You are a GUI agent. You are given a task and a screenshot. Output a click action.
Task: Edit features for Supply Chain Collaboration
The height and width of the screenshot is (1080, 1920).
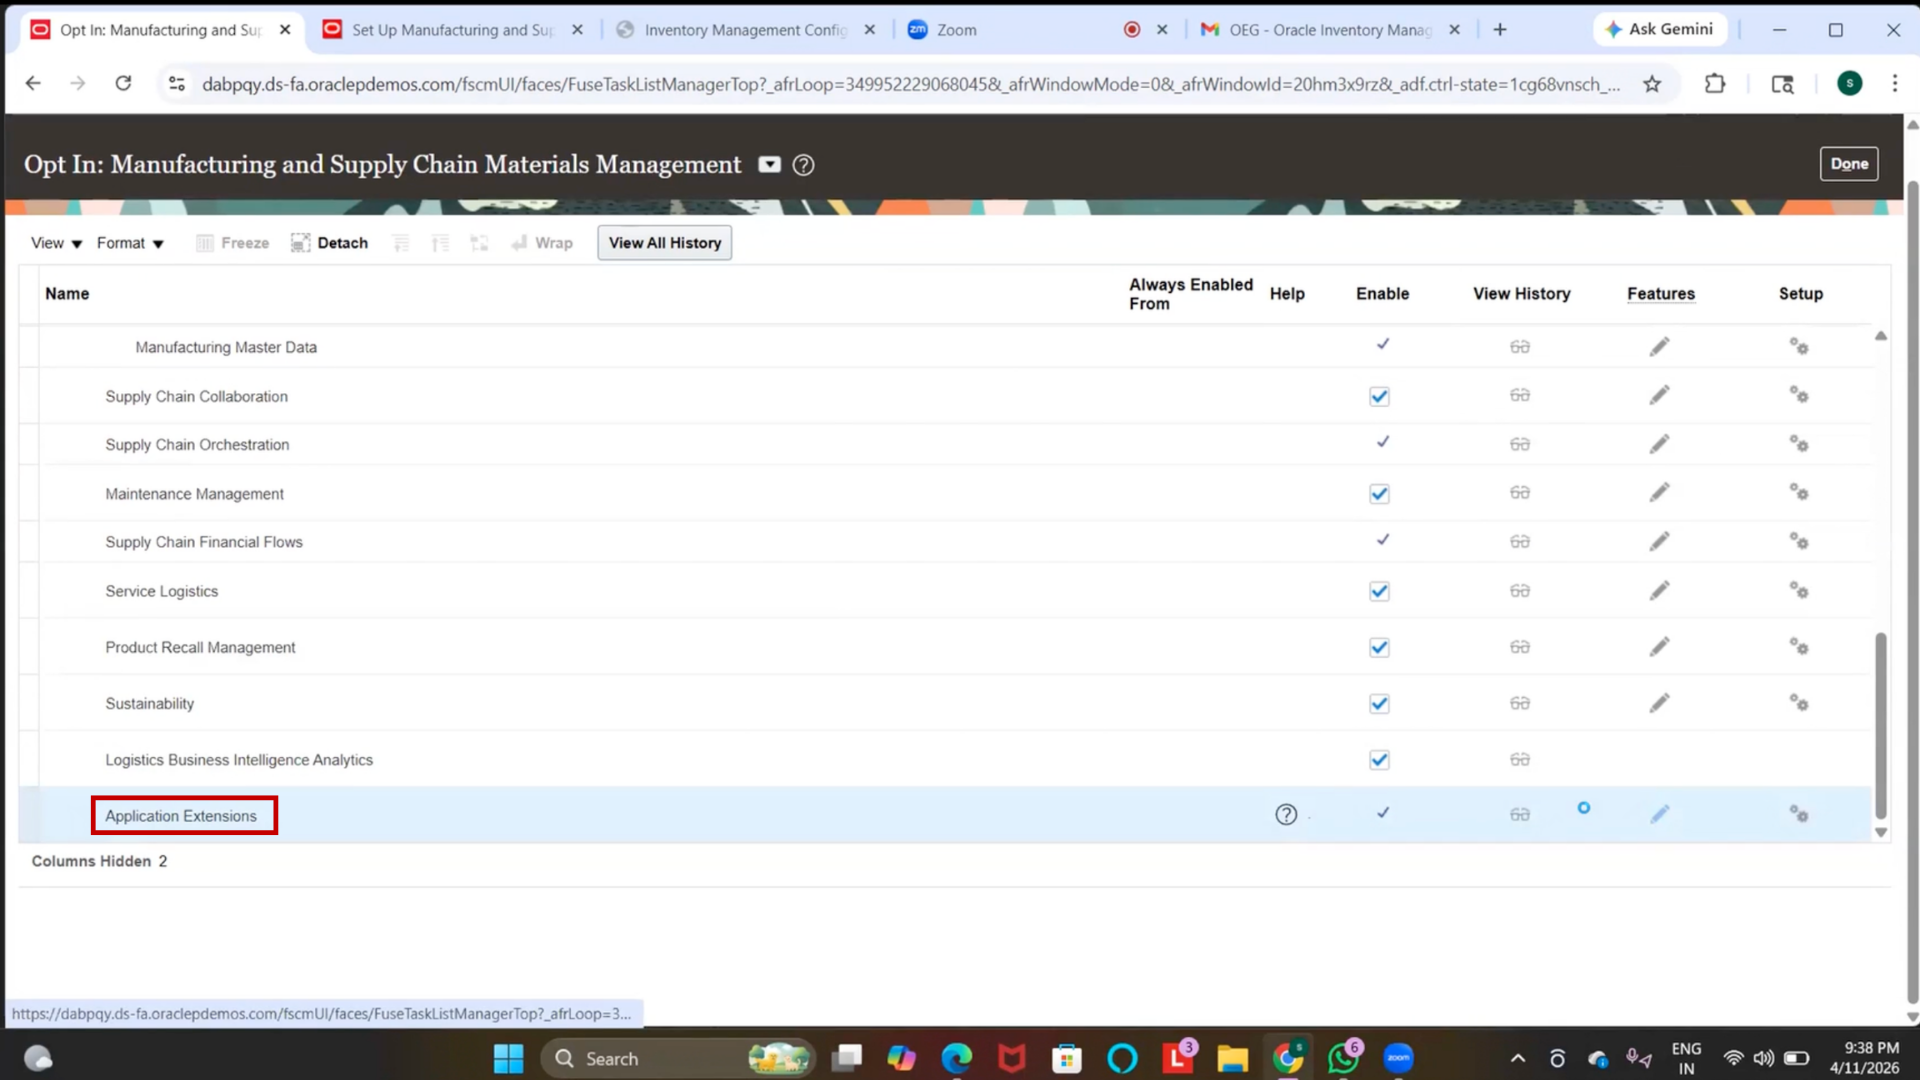pyautogui.click(x=1659, y=396)
